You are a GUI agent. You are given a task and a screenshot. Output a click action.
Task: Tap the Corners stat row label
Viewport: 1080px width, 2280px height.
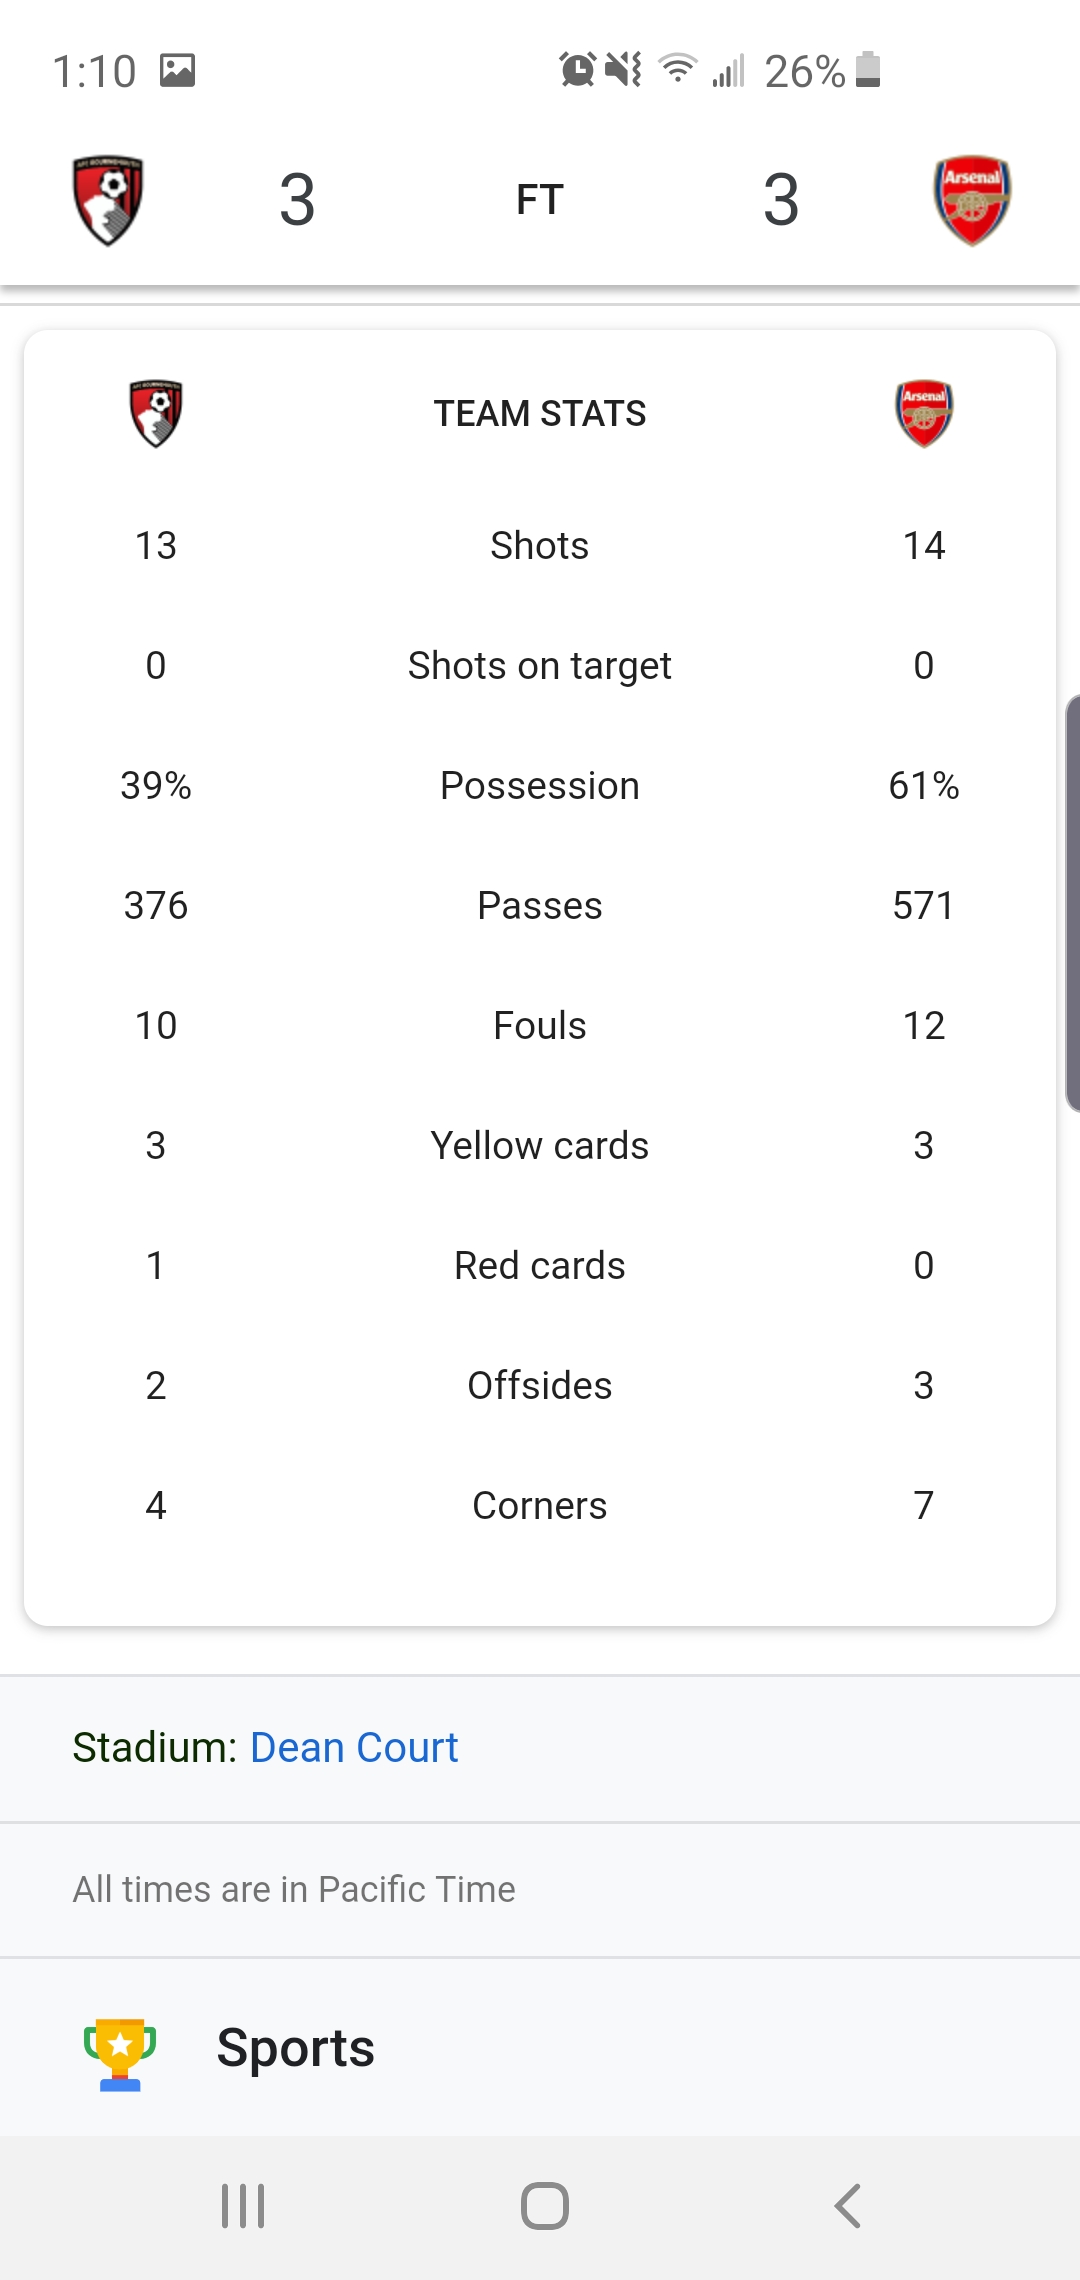point(540,1506)
